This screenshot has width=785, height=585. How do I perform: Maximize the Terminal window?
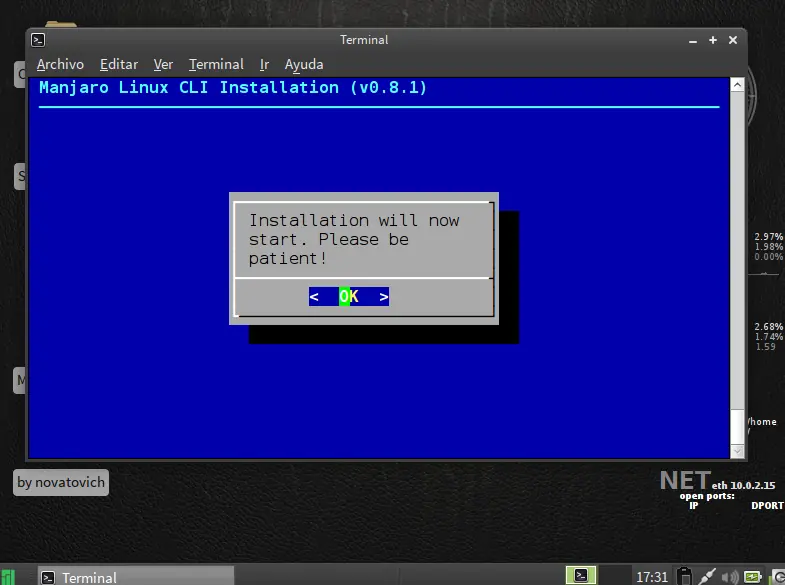click(x=713, y=40)
